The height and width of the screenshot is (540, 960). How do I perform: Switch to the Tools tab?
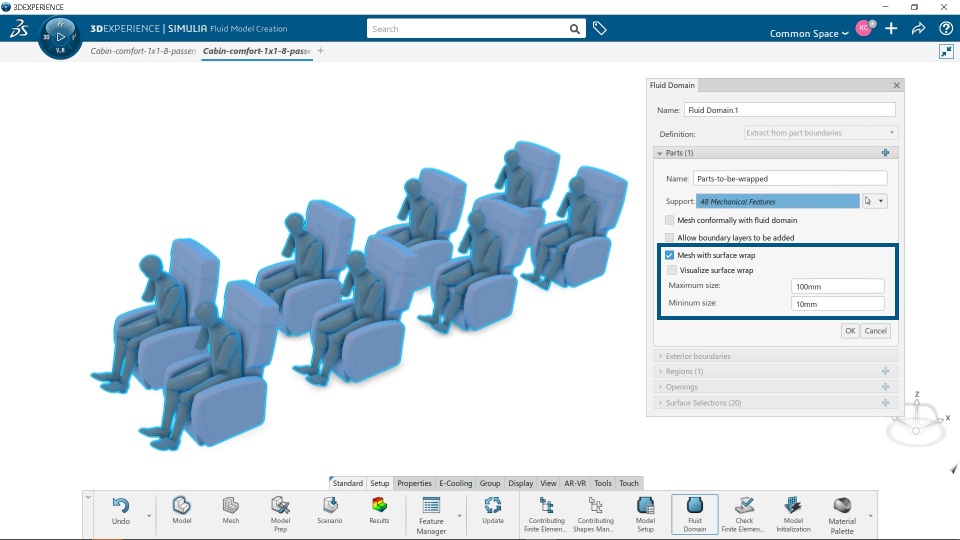coord(603,483)
